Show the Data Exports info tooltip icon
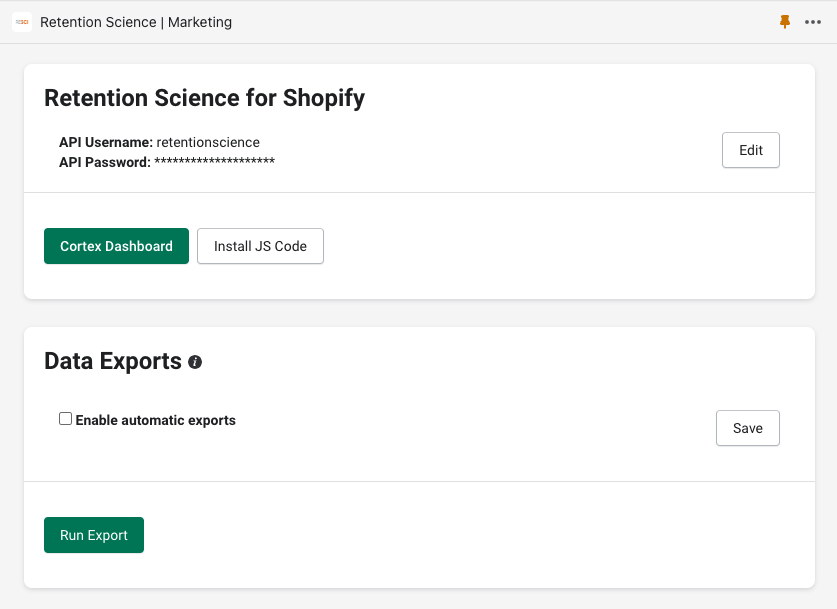The image size is (837, 609). pos(195,362)
